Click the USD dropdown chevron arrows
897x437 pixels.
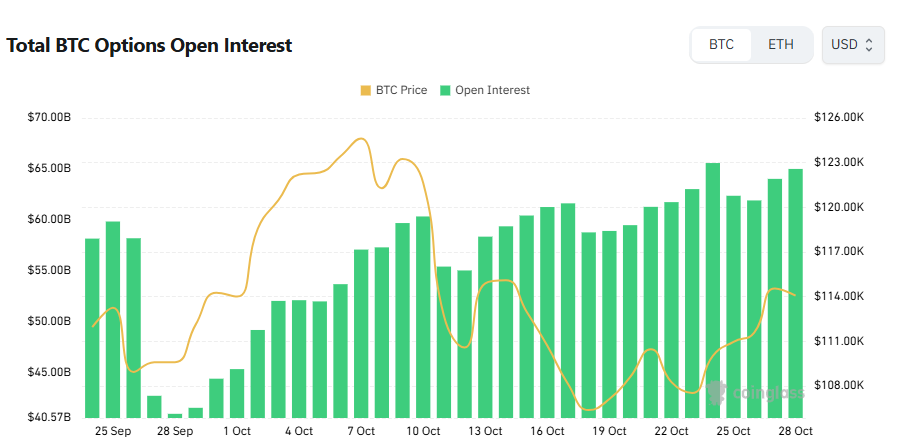(x=869, y=45)
